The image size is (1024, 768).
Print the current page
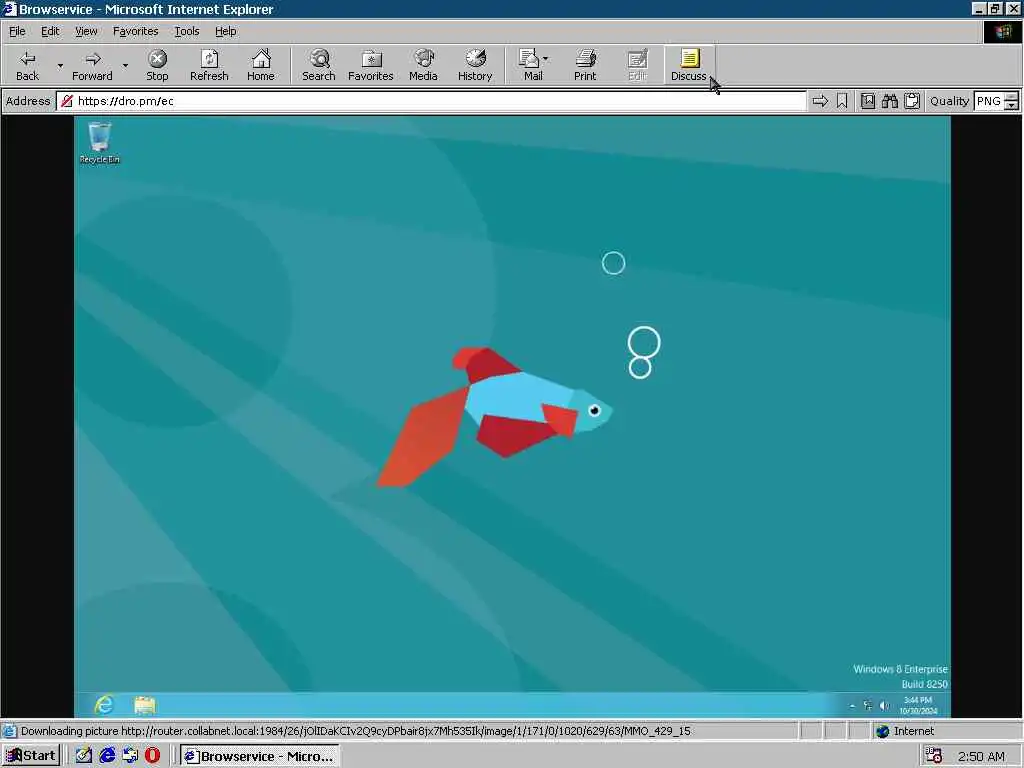[585, 65]
